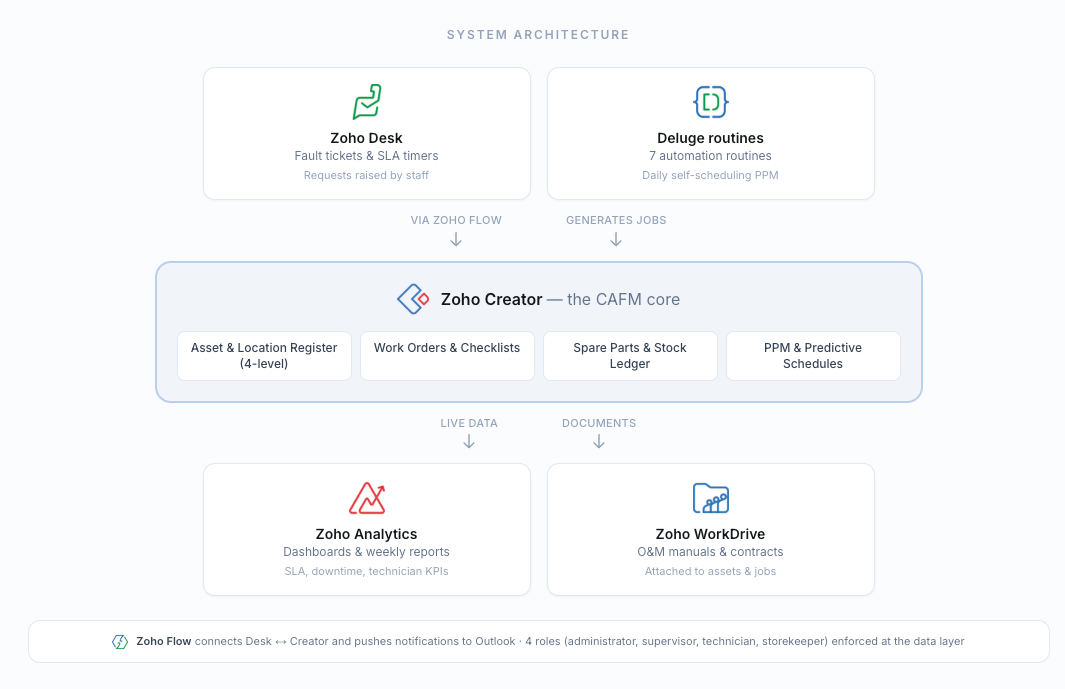Click 'Requests raised by staff' text
Image resolution: width=1065 pixels, height=689 pixels.
(366, 175)
